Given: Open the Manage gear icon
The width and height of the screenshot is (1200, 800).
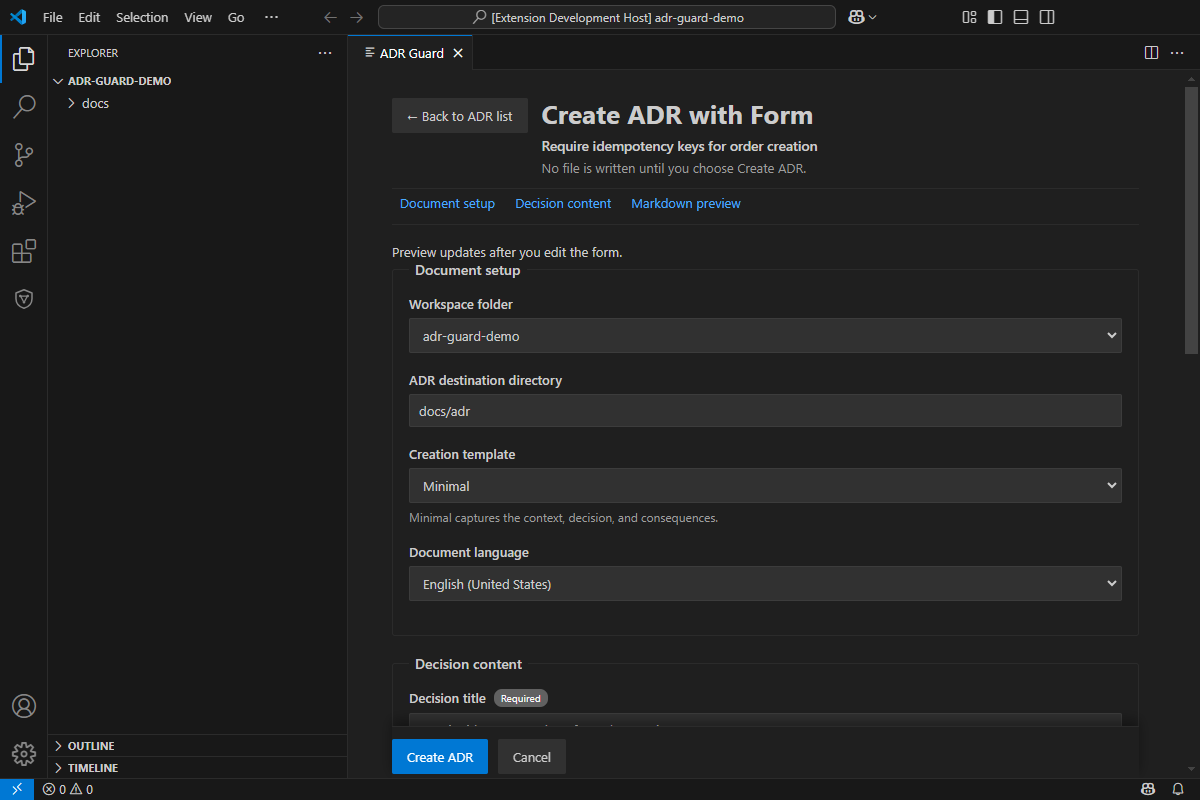Looking at the screenshot, I should 24,753.
